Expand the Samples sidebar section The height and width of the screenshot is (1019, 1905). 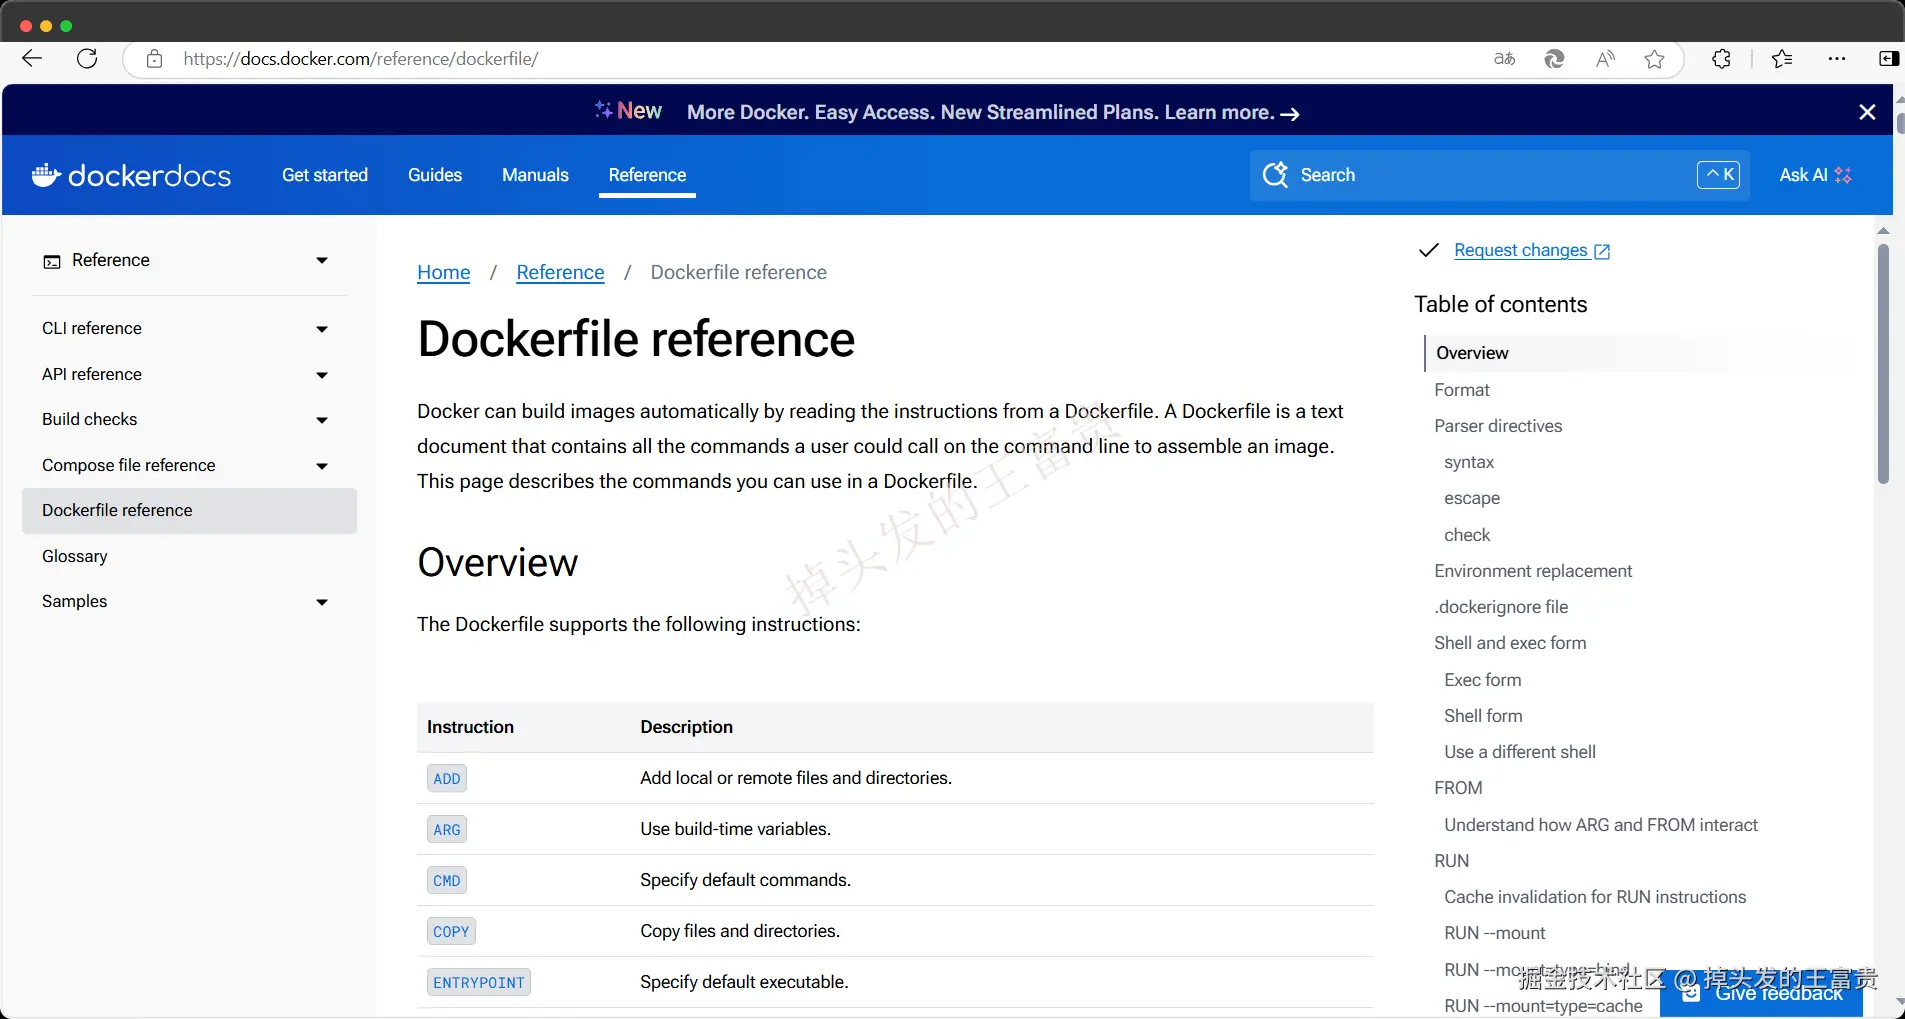click(x=322, y=602)
